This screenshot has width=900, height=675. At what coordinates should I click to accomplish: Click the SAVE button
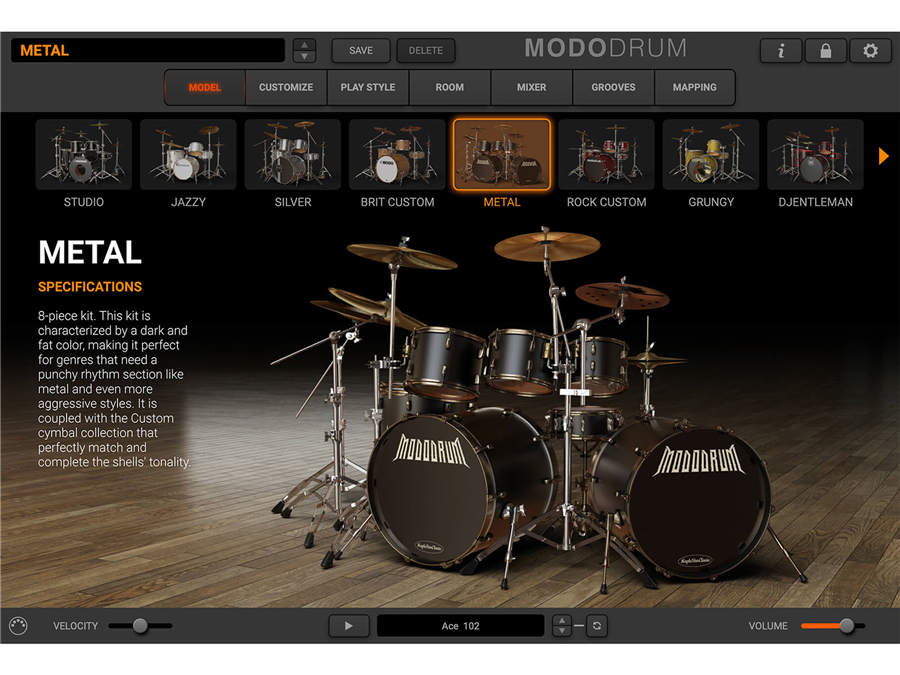pos(361,51)
